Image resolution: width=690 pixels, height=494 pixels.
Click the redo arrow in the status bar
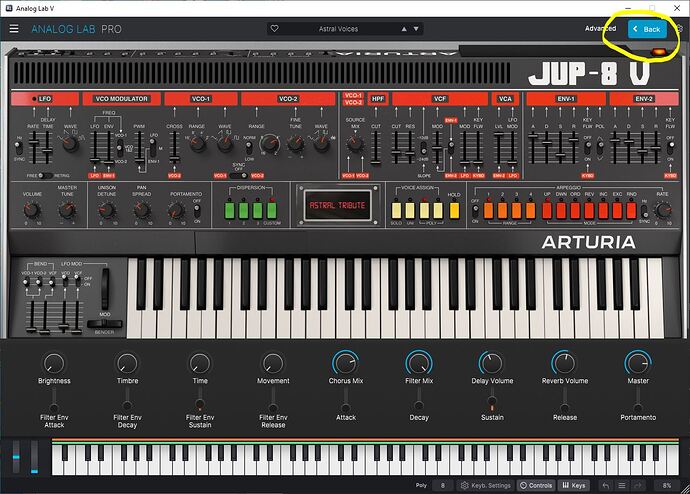point(638,485)
